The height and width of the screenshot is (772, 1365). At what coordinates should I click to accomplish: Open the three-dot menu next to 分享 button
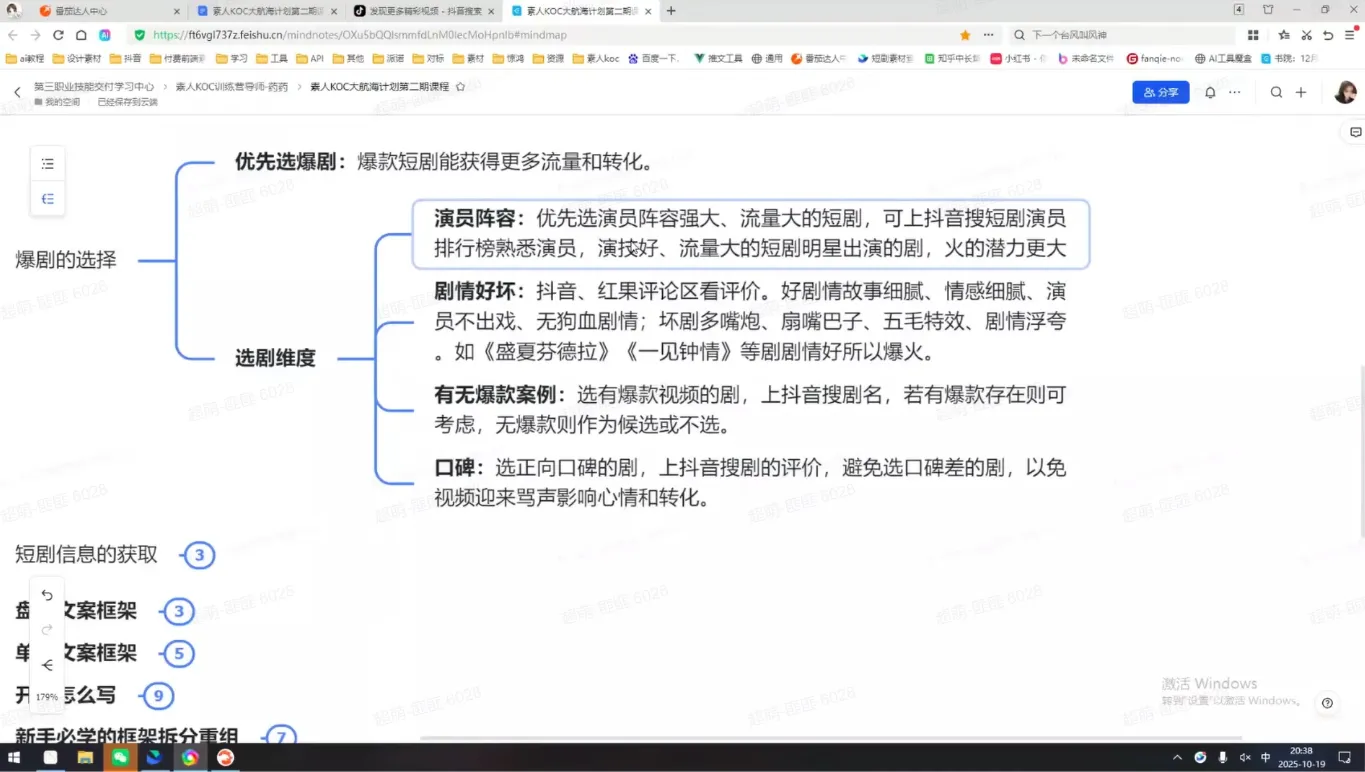1234,91
